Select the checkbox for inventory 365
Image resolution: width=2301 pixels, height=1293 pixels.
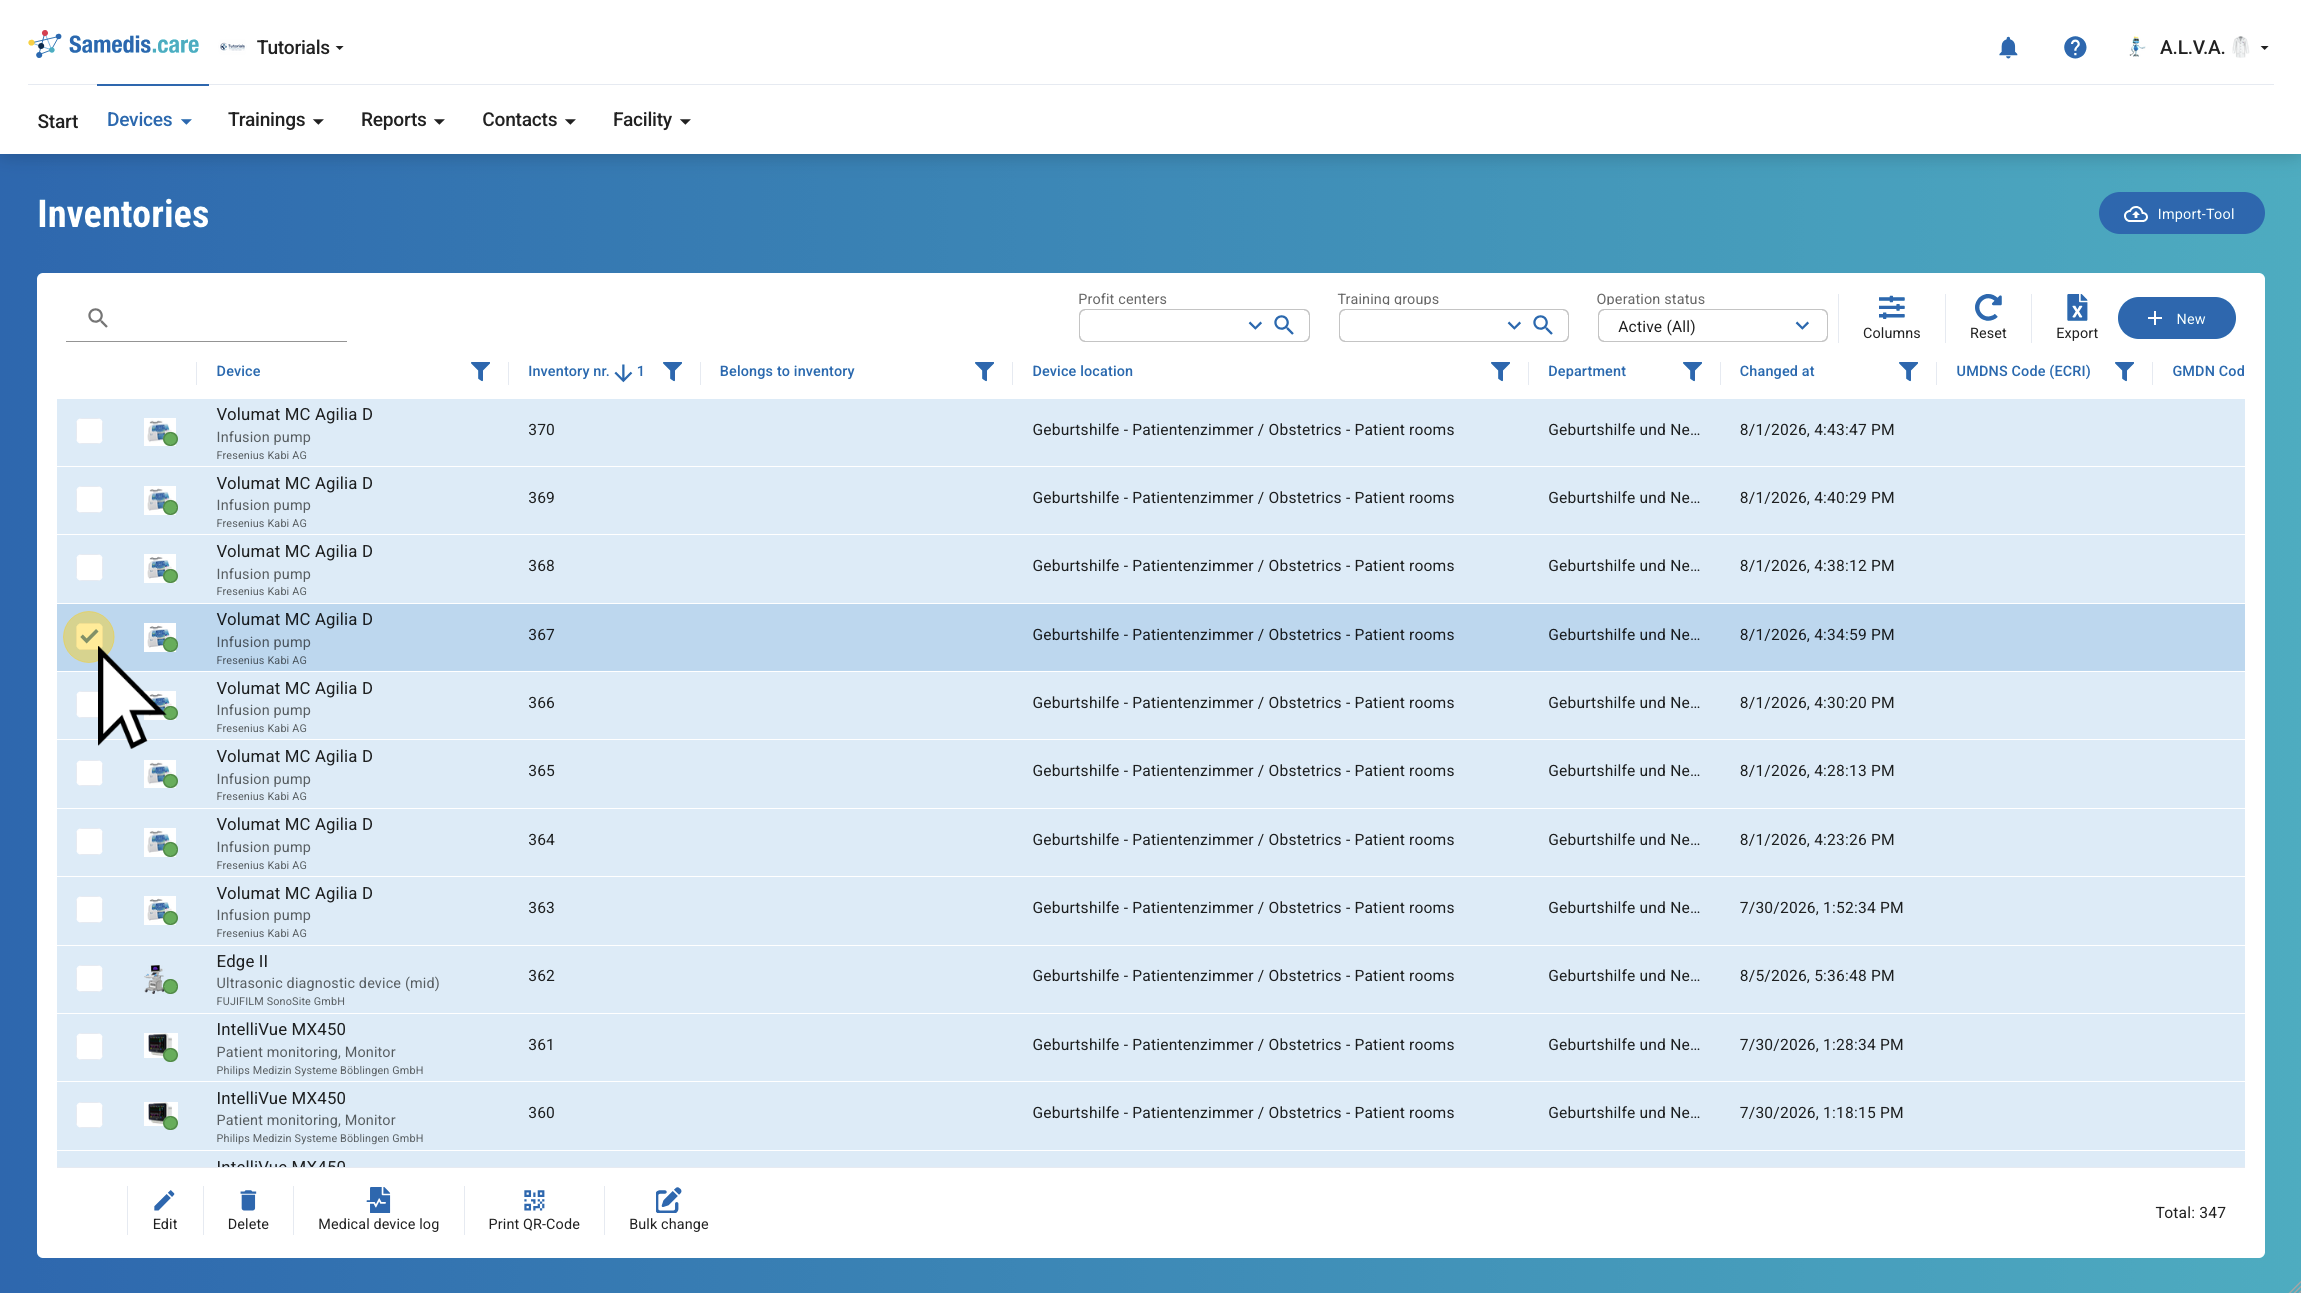(x=89, y=773)
